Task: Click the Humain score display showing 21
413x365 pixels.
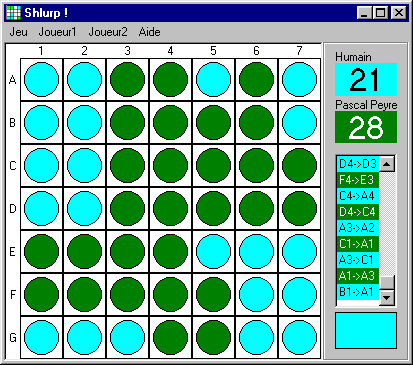Action: (x=366, y=80)
